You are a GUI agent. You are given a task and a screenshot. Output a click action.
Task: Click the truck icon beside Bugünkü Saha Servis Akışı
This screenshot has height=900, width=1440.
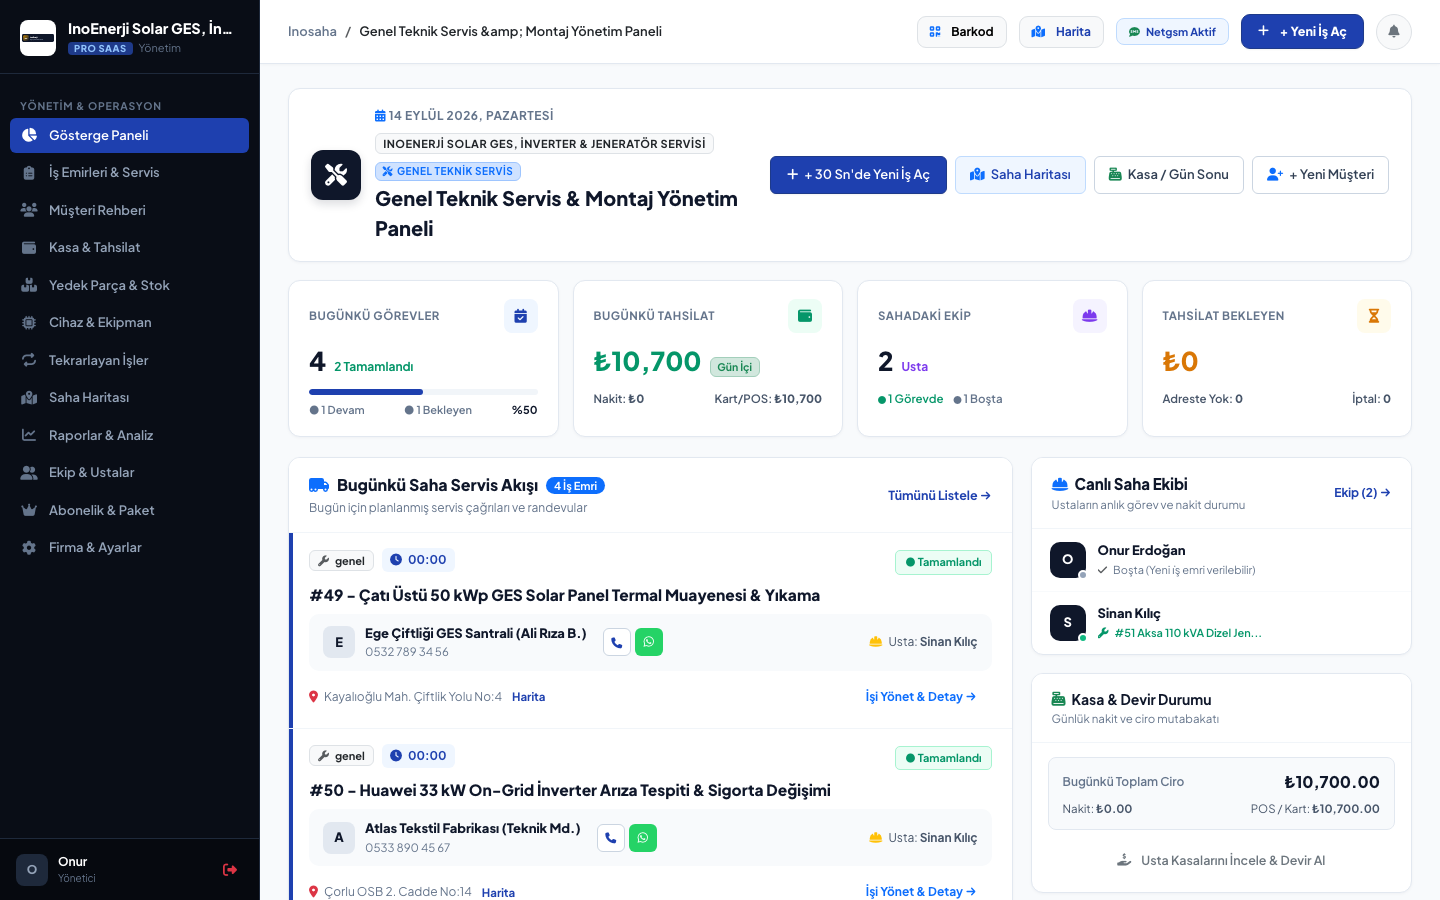pyautogui.click(x=319, y=485)
